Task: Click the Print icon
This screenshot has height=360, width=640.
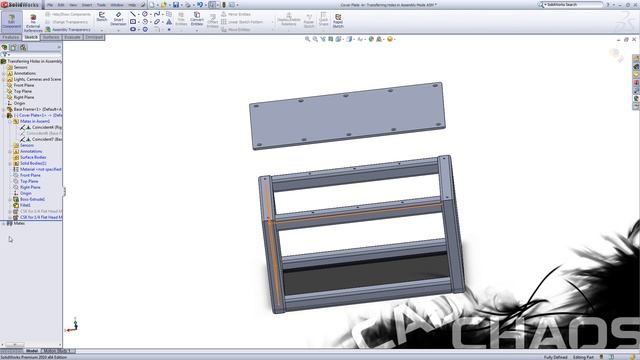Action: click(x=188, y=5)
